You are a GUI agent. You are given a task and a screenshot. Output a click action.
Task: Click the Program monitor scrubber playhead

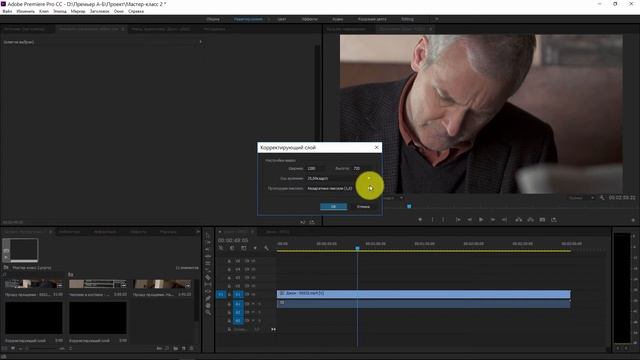coord(409,207)
